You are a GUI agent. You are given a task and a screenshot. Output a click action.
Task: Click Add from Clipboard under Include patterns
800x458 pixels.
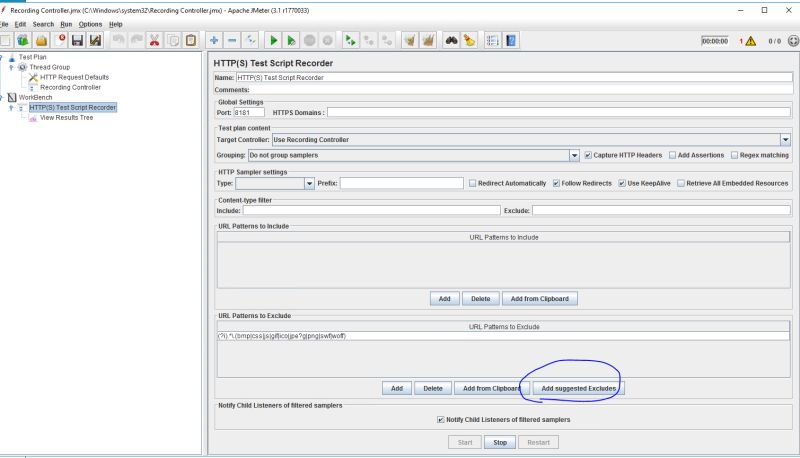coord(540,299)
